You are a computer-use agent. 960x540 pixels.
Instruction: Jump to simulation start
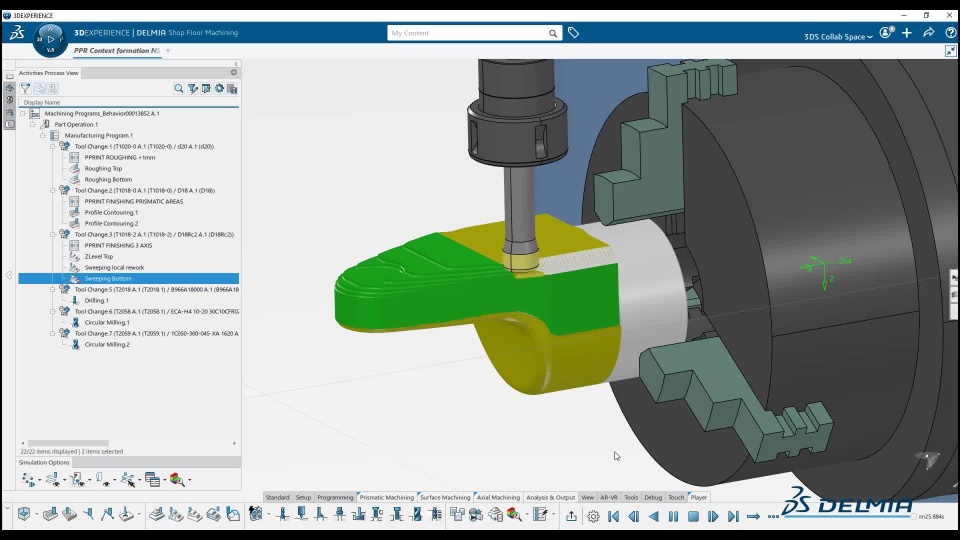[x=613, y=517]
